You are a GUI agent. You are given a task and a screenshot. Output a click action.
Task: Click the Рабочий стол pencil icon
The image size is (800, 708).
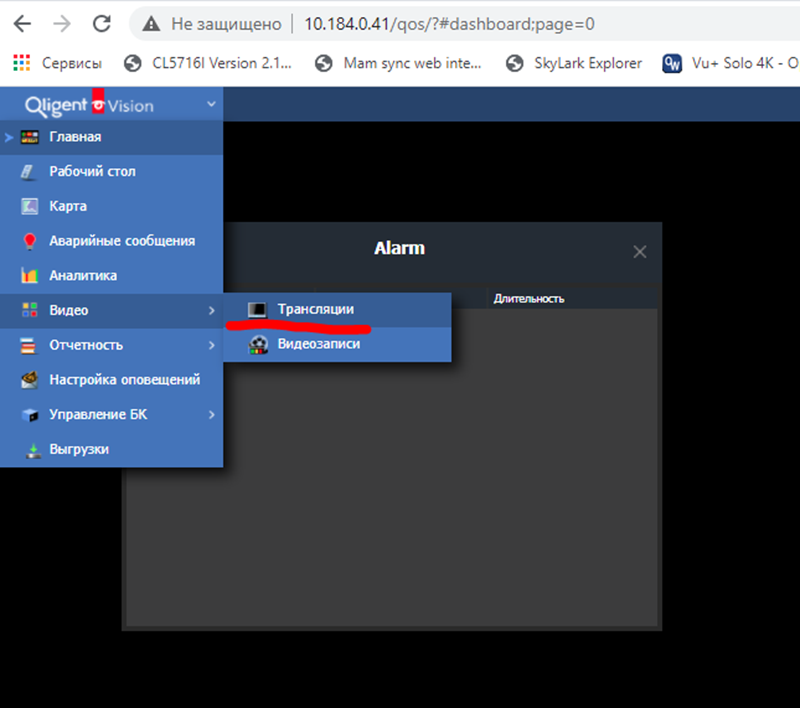(x=29, y=172)
